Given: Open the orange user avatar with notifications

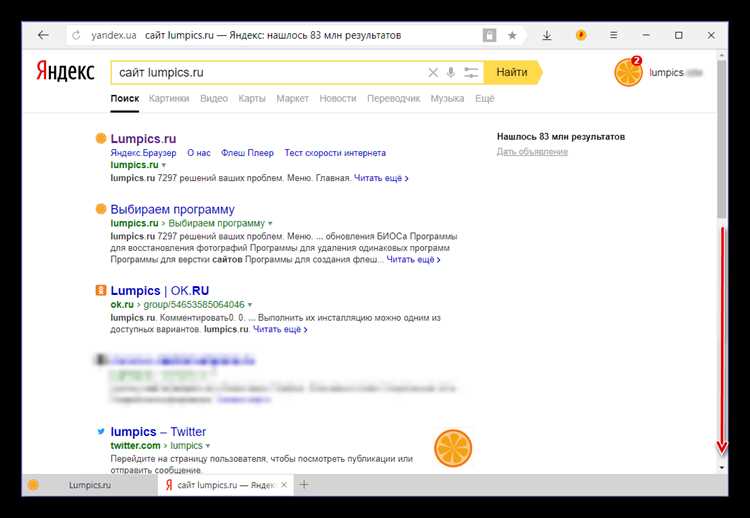Looking at the screenshot, I should pos(628,72).
